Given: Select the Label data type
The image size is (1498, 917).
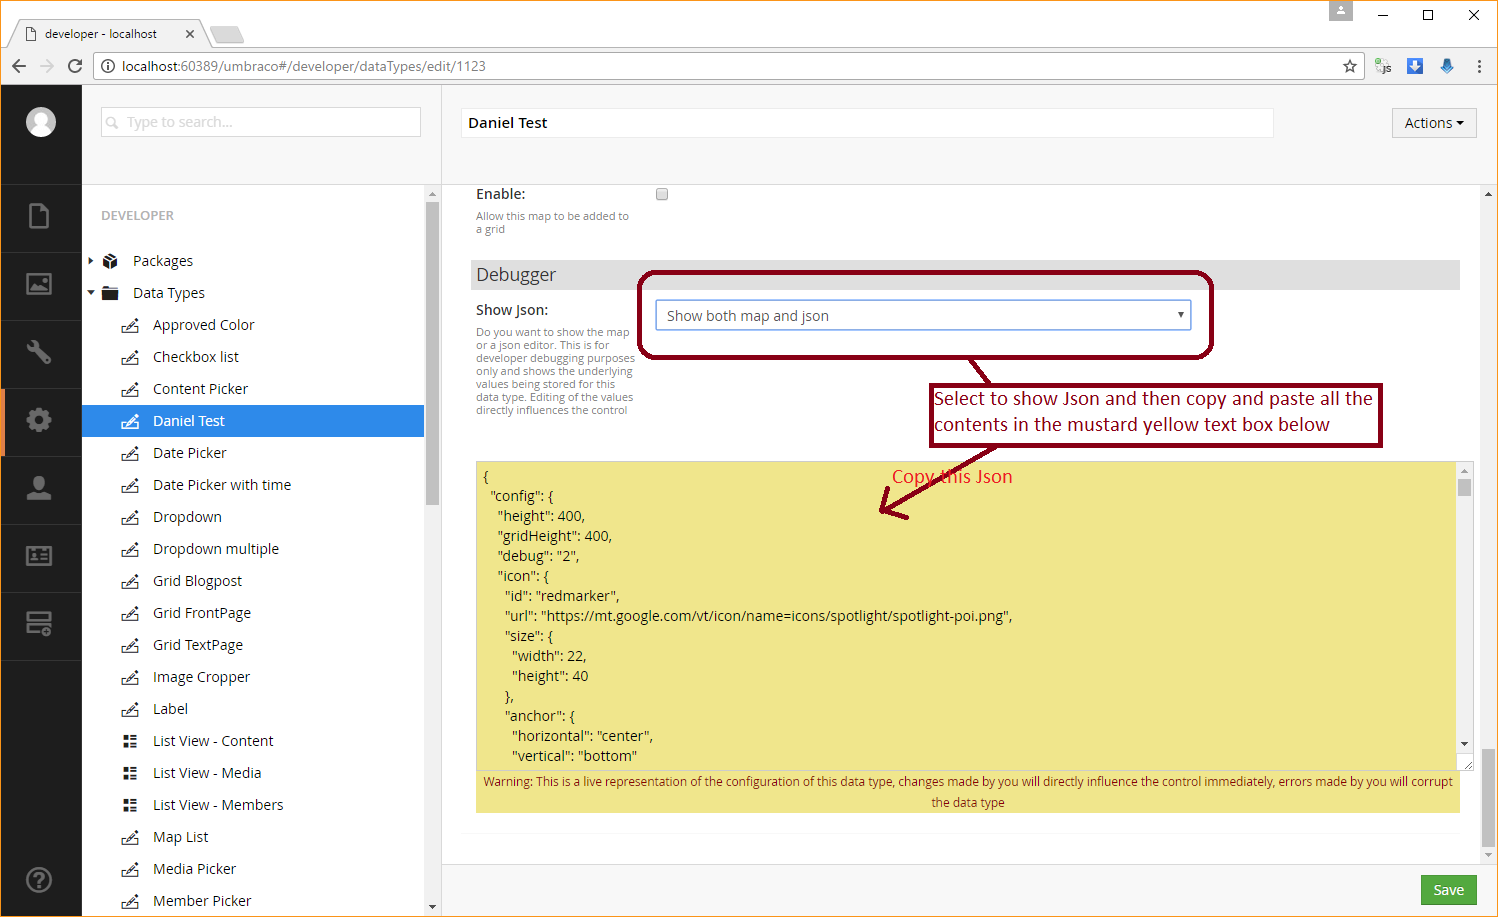Looking at the screenshot, I should click(x=170, y=709).
